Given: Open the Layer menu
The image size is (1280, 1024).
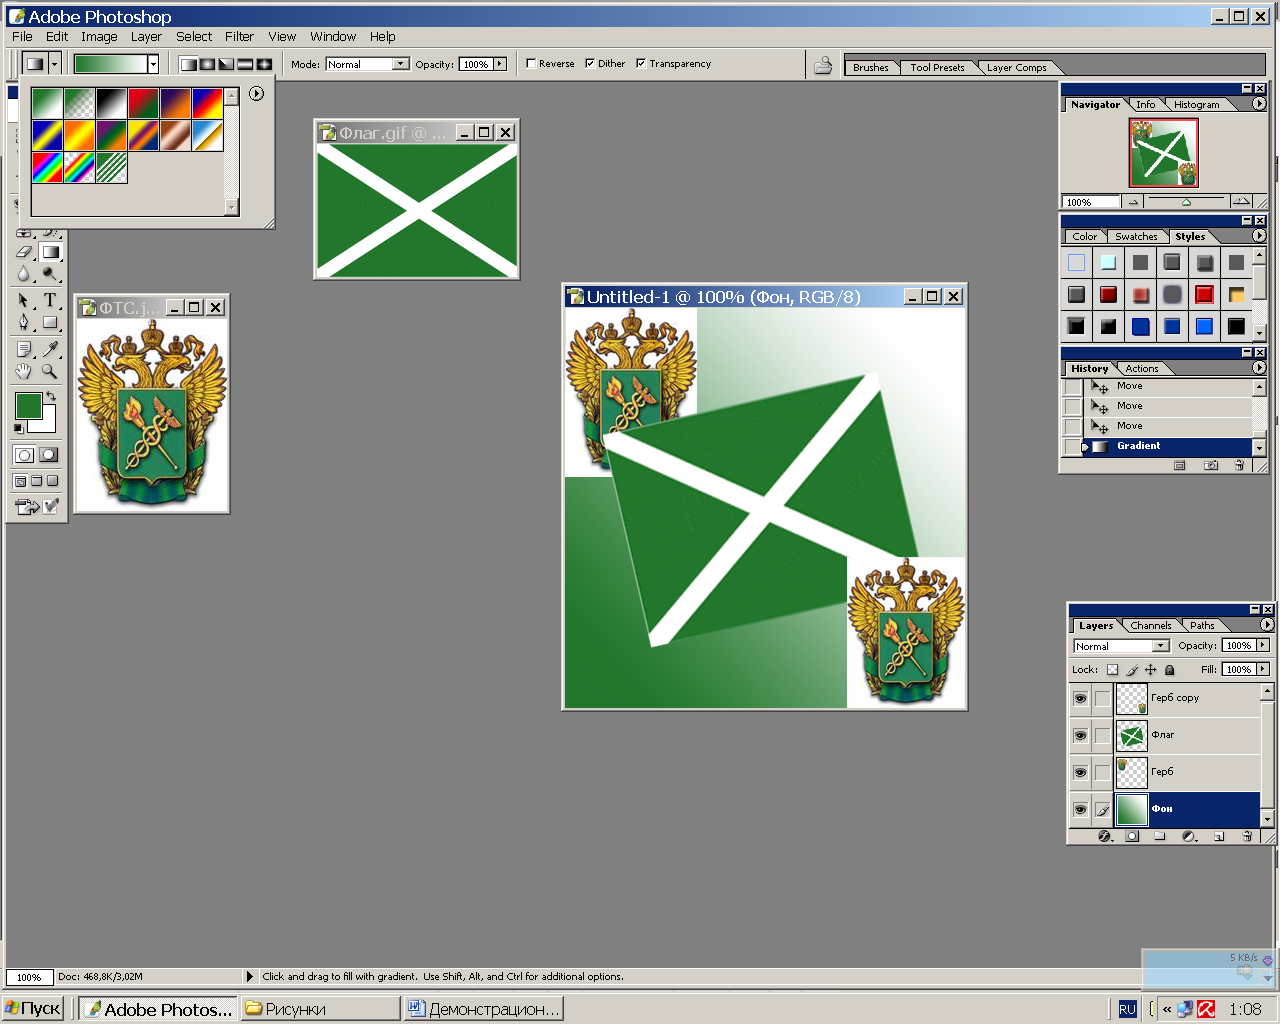Looking at the screenshot, I should pyautogui.click(x=146, y=36).
